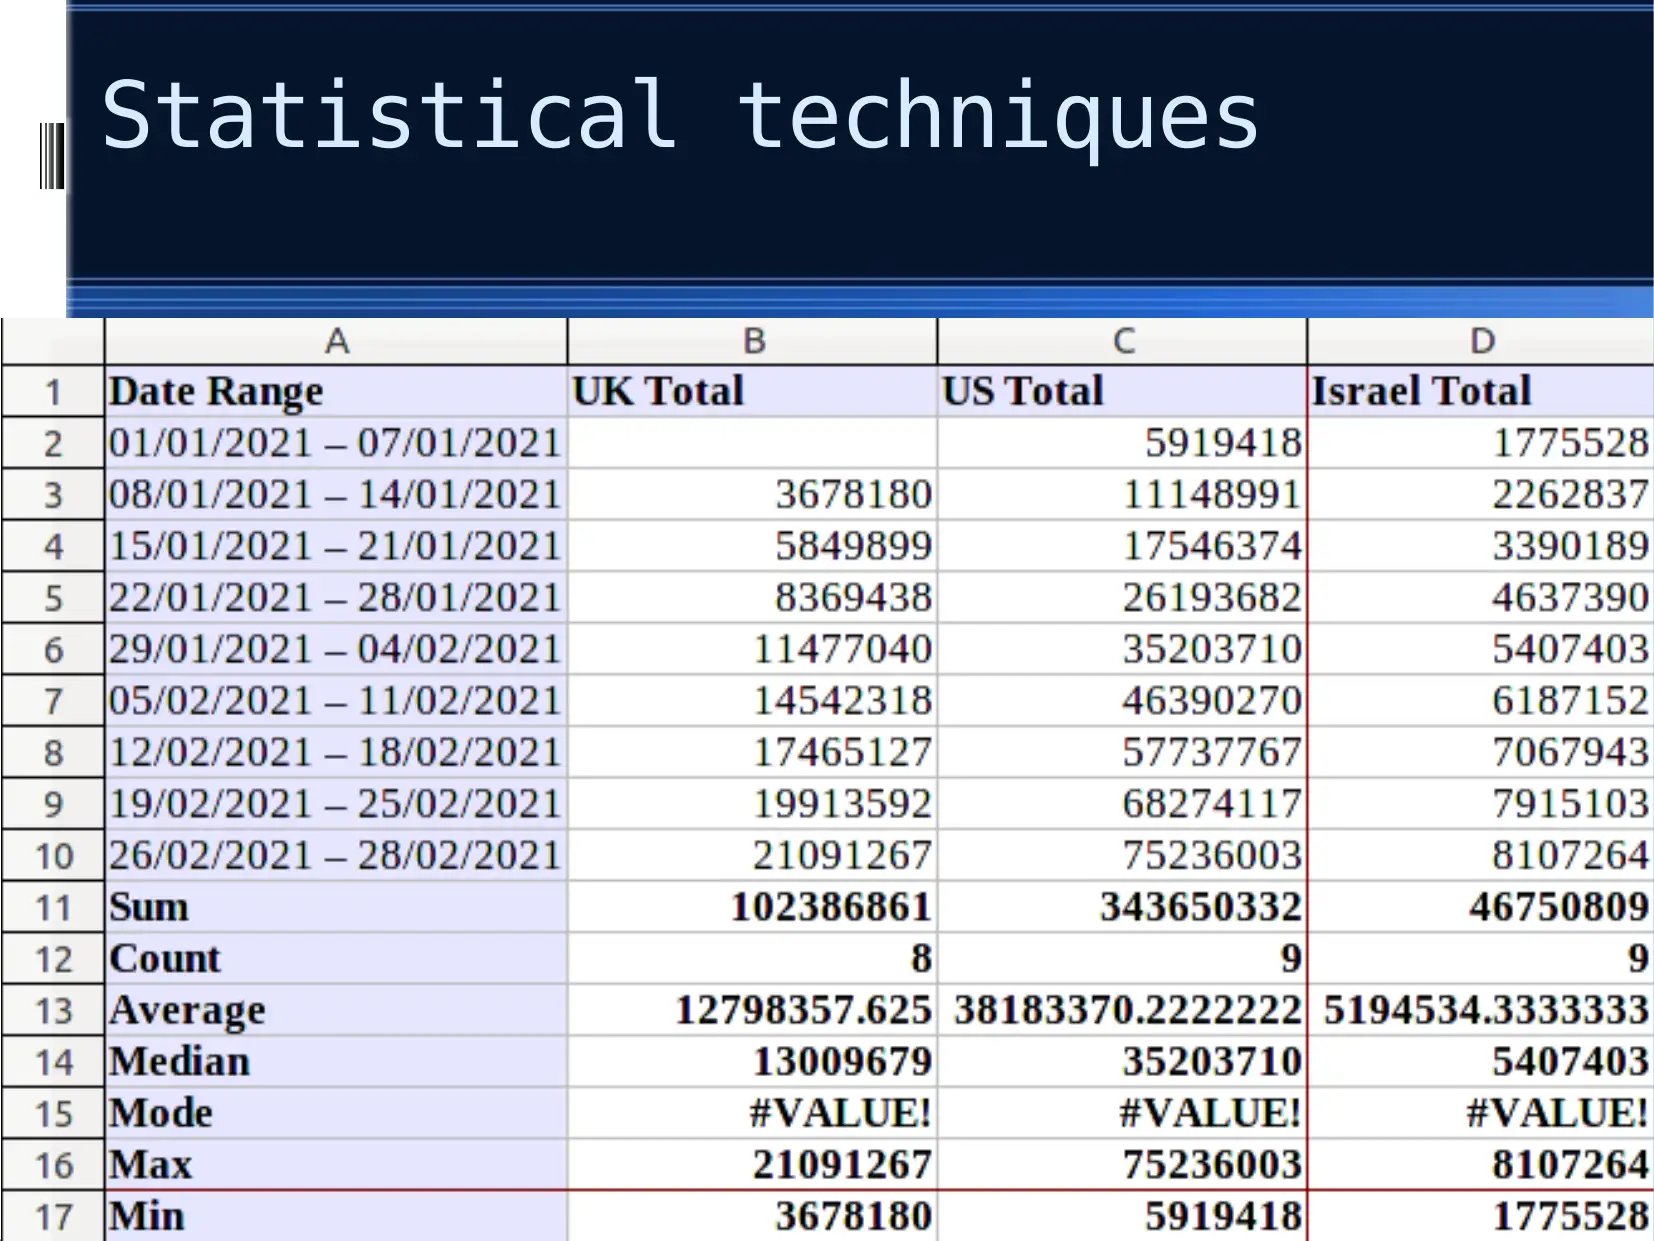The width and height of the screenshot is (1654, 1241).
Task: Select US value 26193682
Action: (x=1122, y=598)
